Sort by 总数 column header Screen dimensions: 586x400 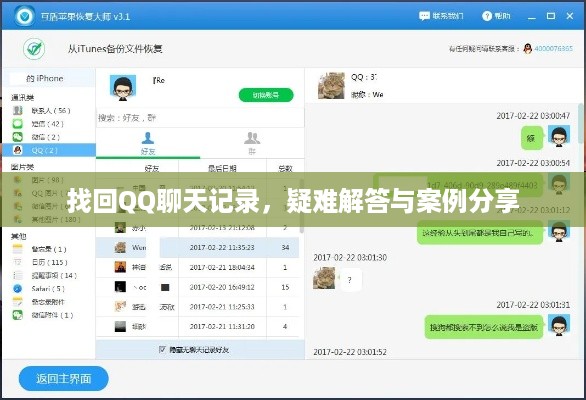pyautogui.click(x=285, y=168)
